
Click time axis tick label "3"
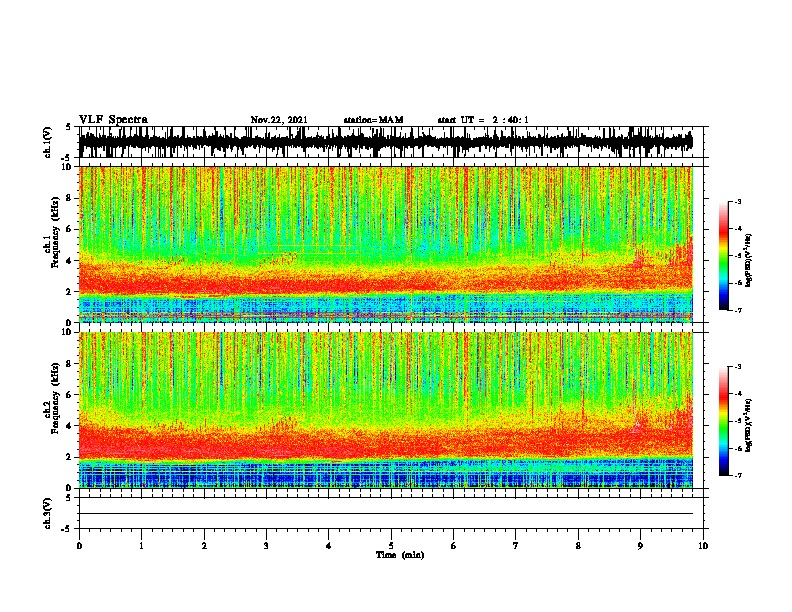(266, 545)
